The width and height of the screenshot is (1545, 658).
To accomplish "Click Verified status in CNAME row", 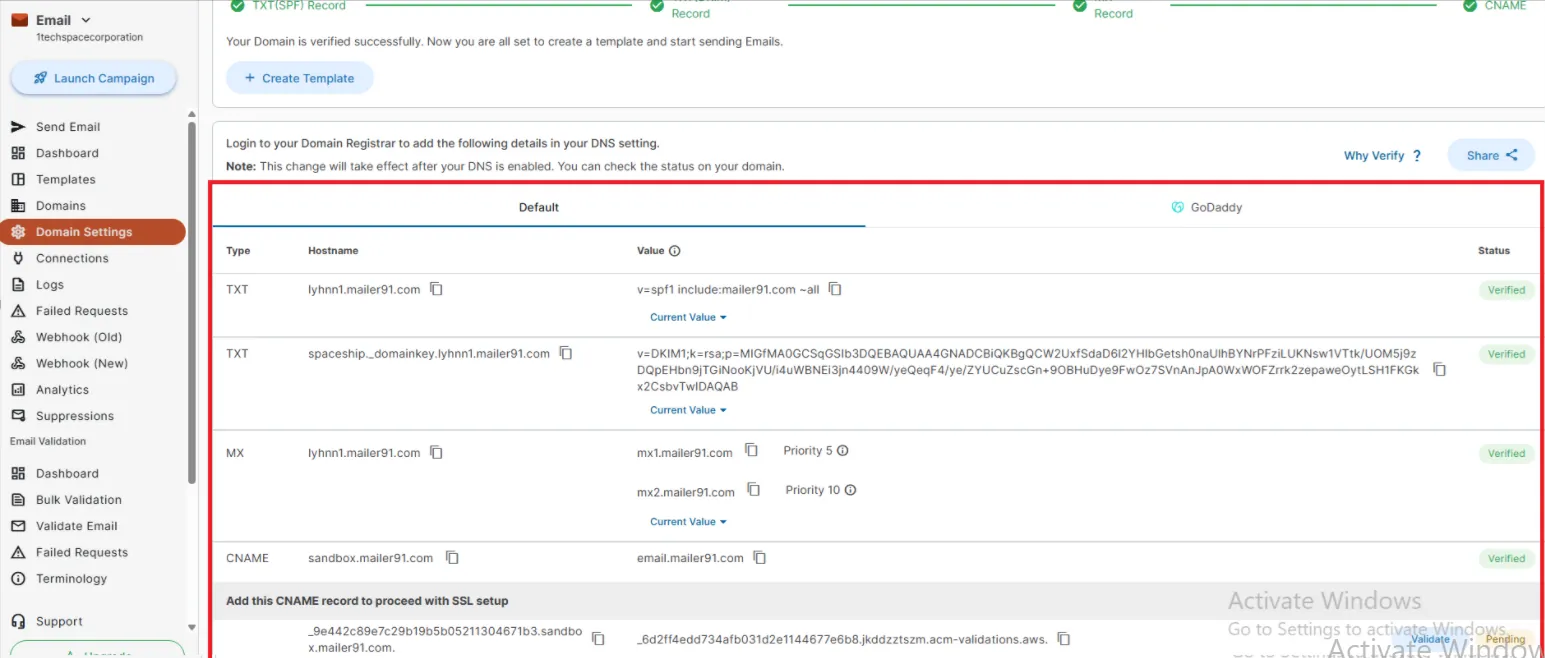I will pyautogui.click(x=1506, y=559).
